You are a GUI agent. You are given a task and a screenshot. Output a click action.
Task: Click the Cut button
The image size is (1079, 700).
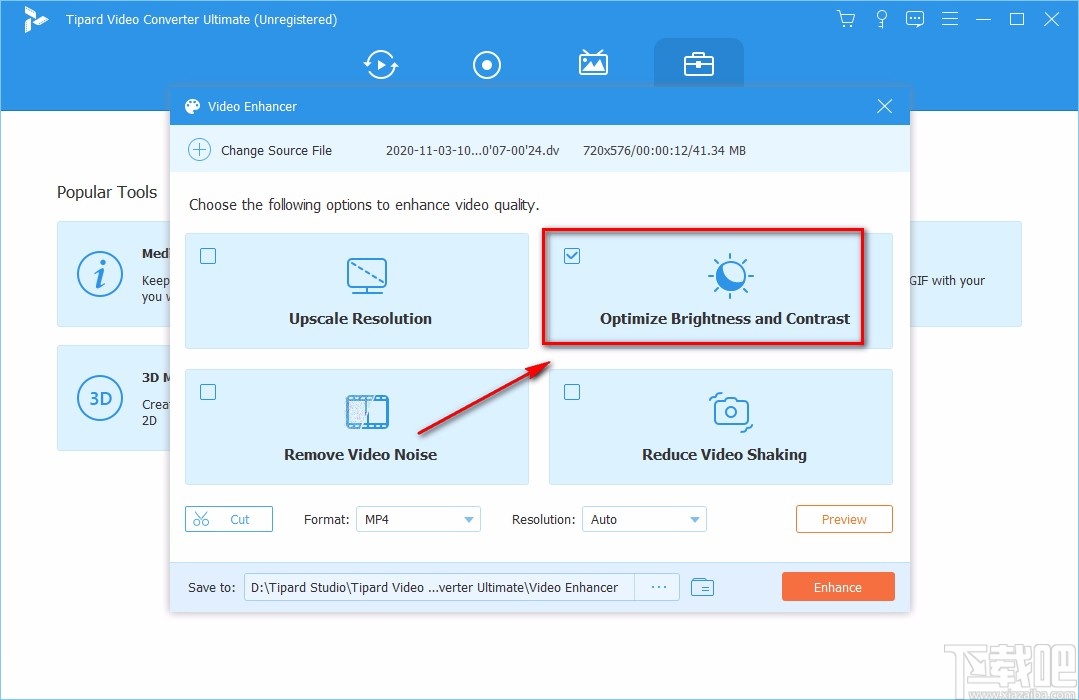click(228, 519)
